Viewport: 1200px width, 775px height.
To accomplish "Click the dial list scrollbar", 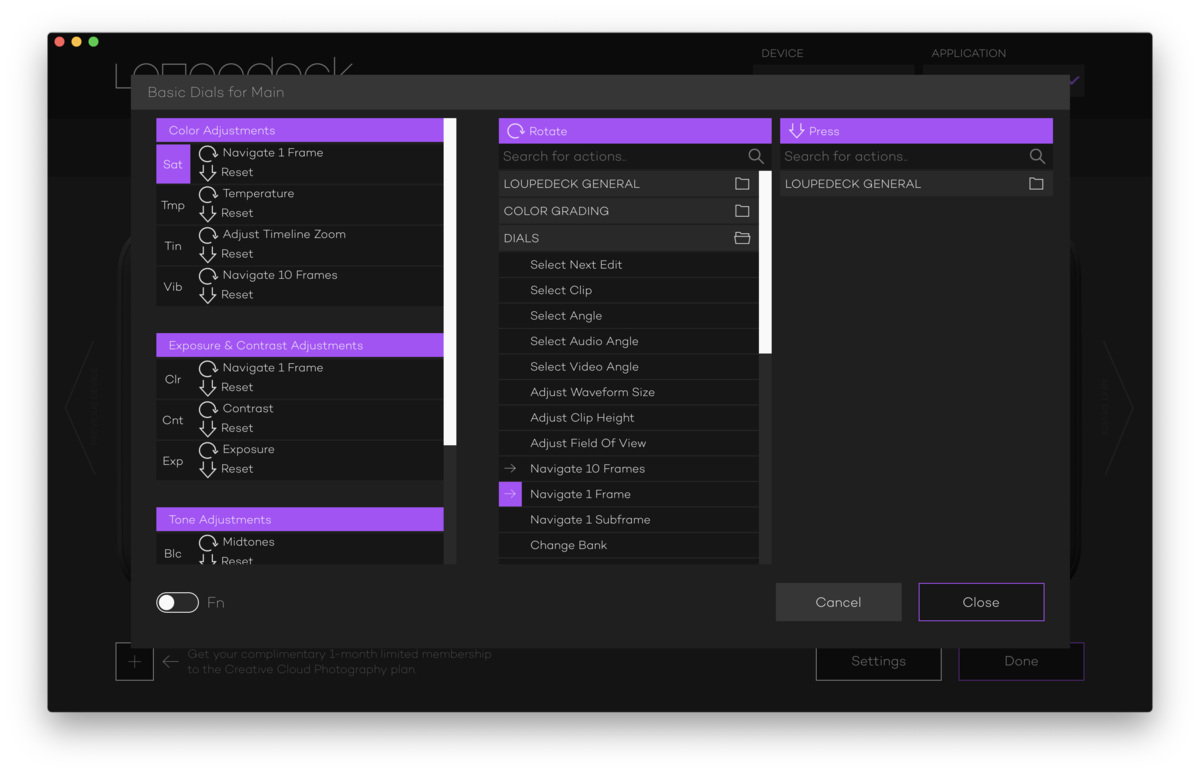I will (x=450, y=282).
